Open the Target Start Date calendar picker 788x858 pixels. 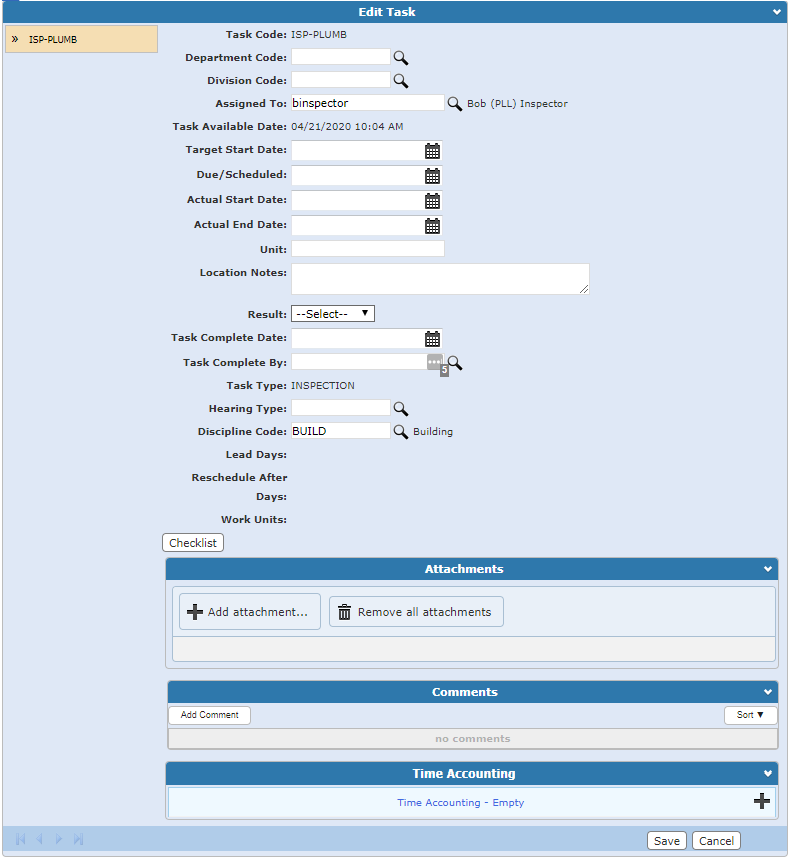(432, 151)
